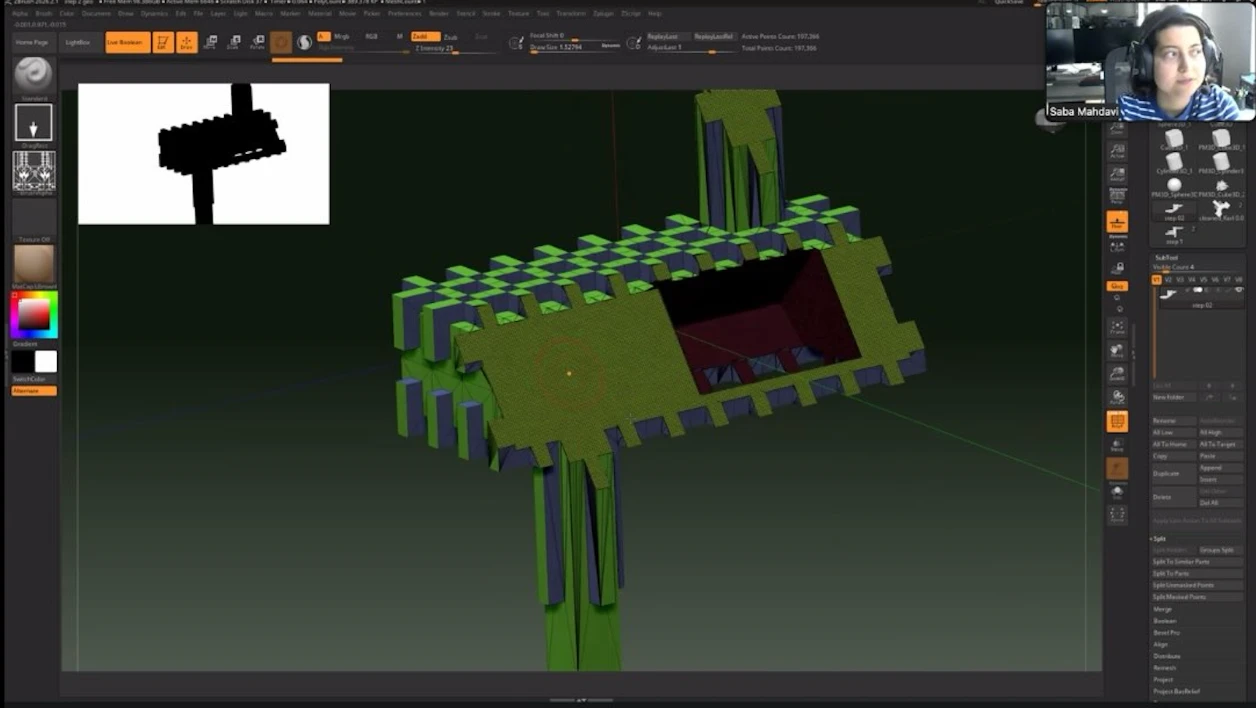Pick a color in the color picker square

34,315
